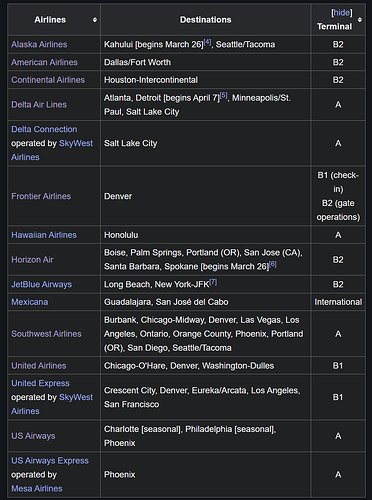Click the Airlines column header
Screen dimensions: 372x500
coord(54,20)
